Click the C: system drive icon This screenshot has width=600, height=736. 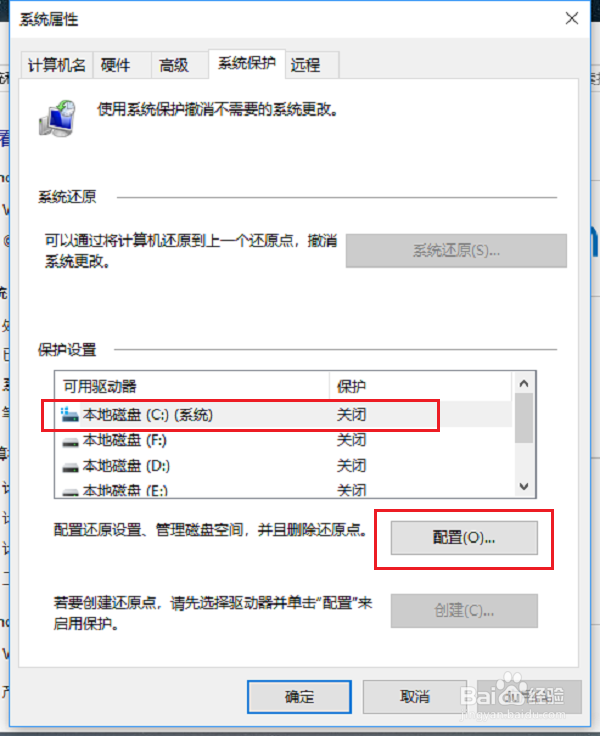pyautogui.click(x=70, y=414)
